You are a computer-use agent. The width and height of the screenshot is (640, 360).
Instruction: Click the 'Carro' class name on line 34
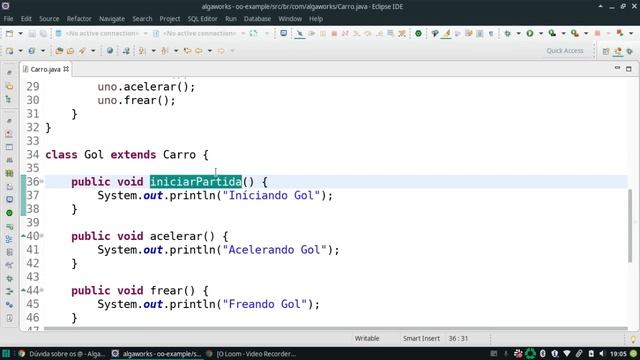click(x=179, y=155)
